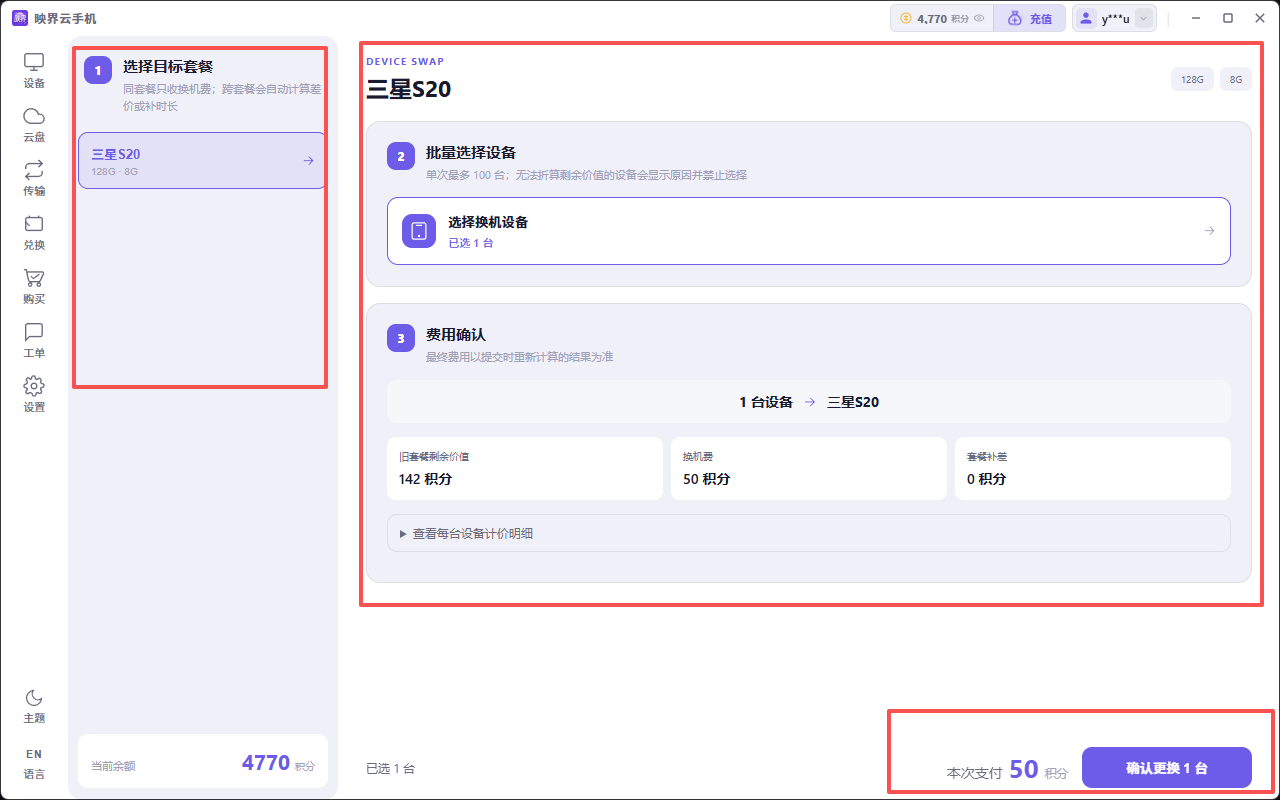The height and width of the screenshot is (800, 1280).
Task: Click the 旧套餐剩余价值 142 积分 card
Action: pyautogui.click(x=525, y=468)
